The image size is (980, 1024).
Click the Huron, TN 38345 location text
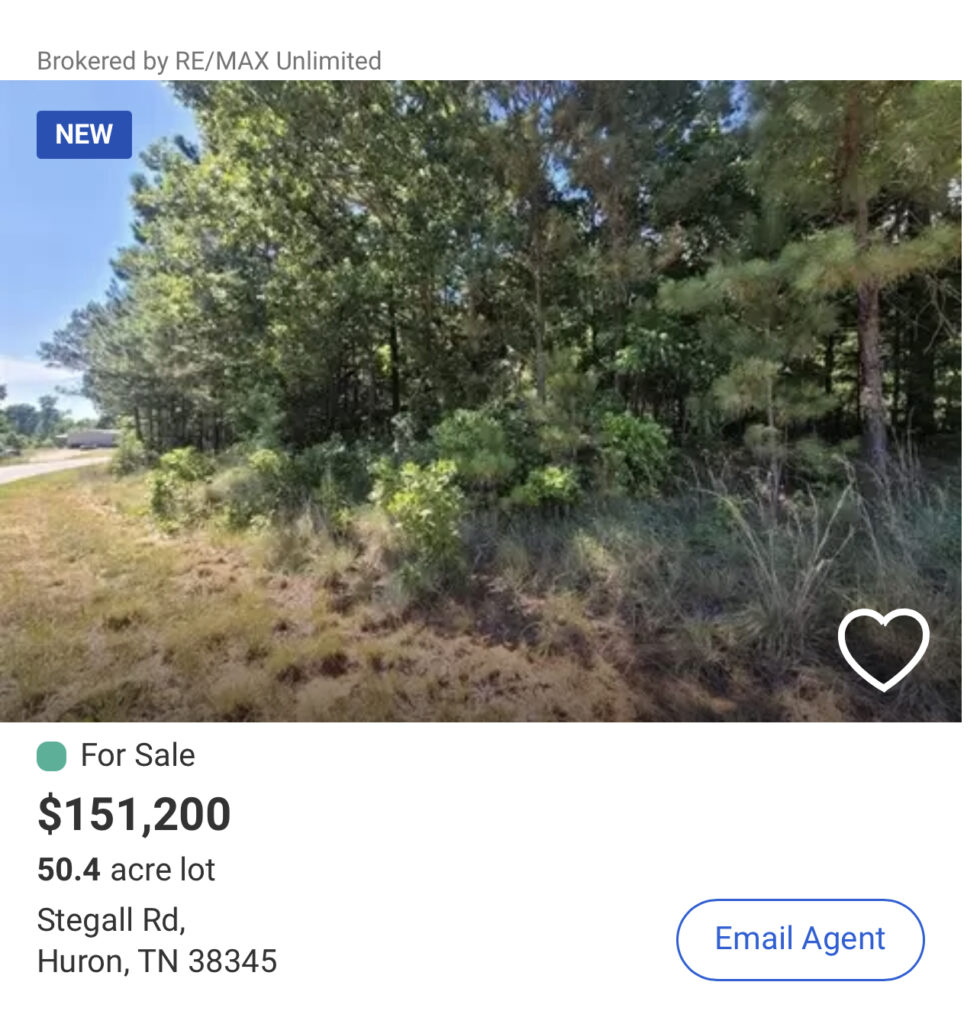[157, 962]
